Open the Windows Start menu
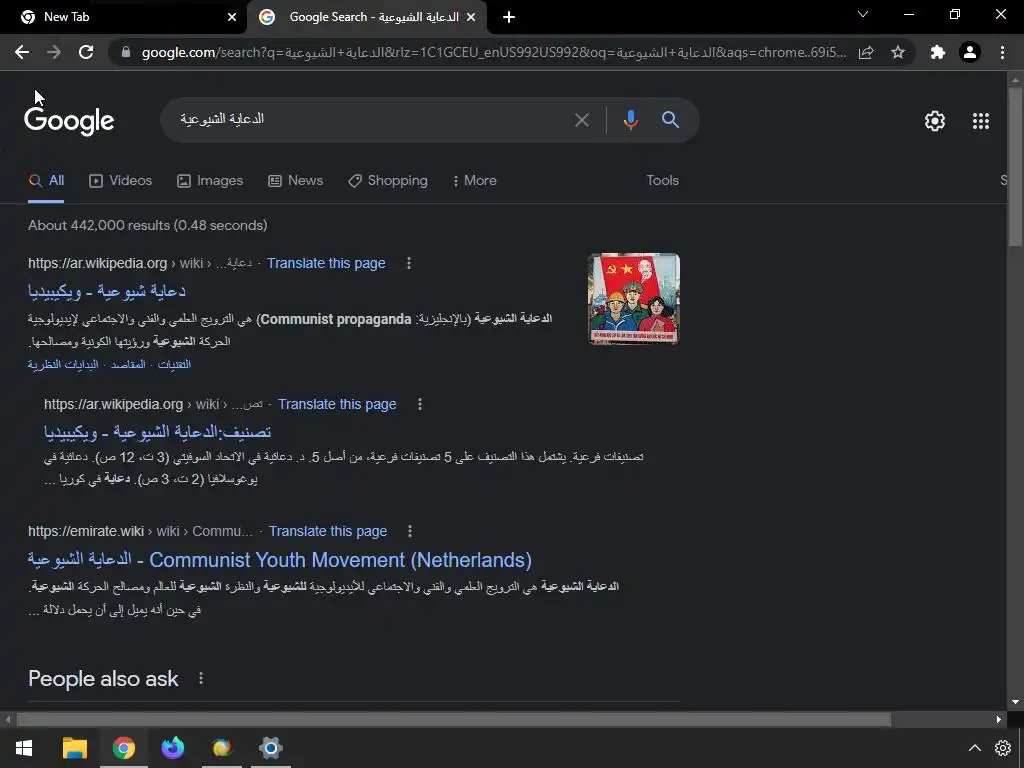This screenshot has height=768, width=1024. pyautogui.click(x=24, y=748)
